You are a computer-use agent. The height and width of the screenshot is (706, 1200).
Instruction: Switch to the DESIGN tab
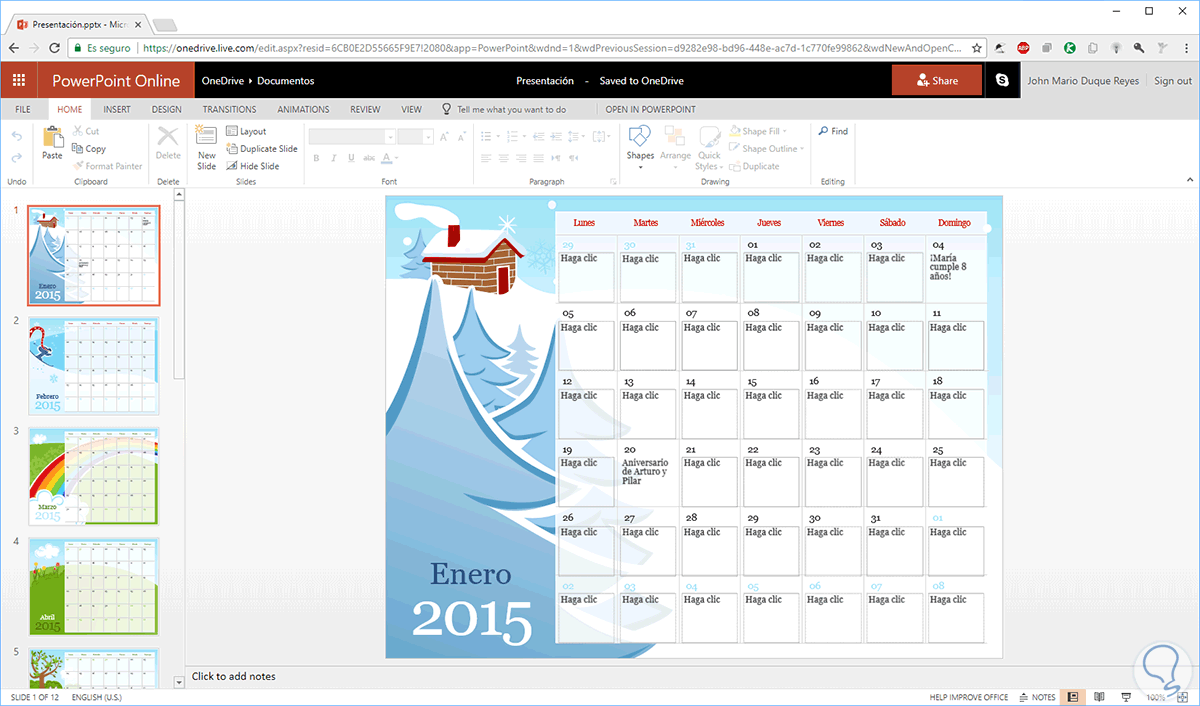[x=167, y=109]
